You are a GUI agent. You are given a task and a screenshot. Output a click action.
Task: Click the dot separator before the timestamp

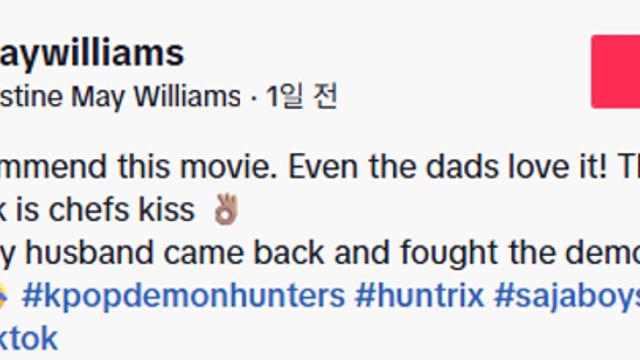click(x=254, y=99)
